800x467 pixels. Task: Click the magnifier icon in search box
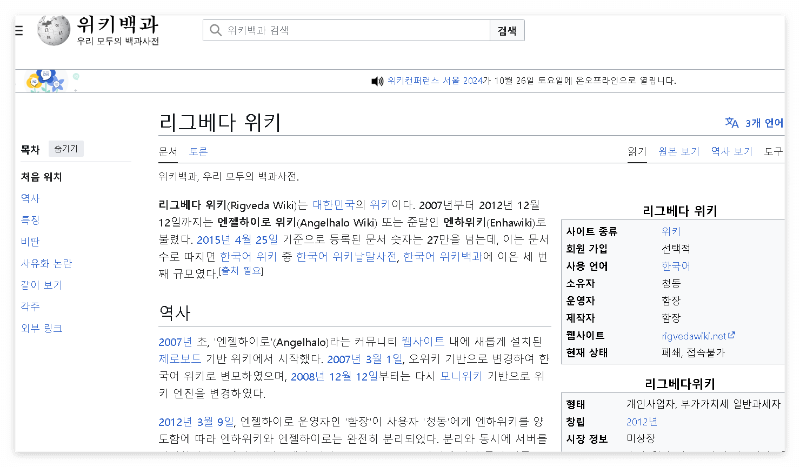(215, 30)
